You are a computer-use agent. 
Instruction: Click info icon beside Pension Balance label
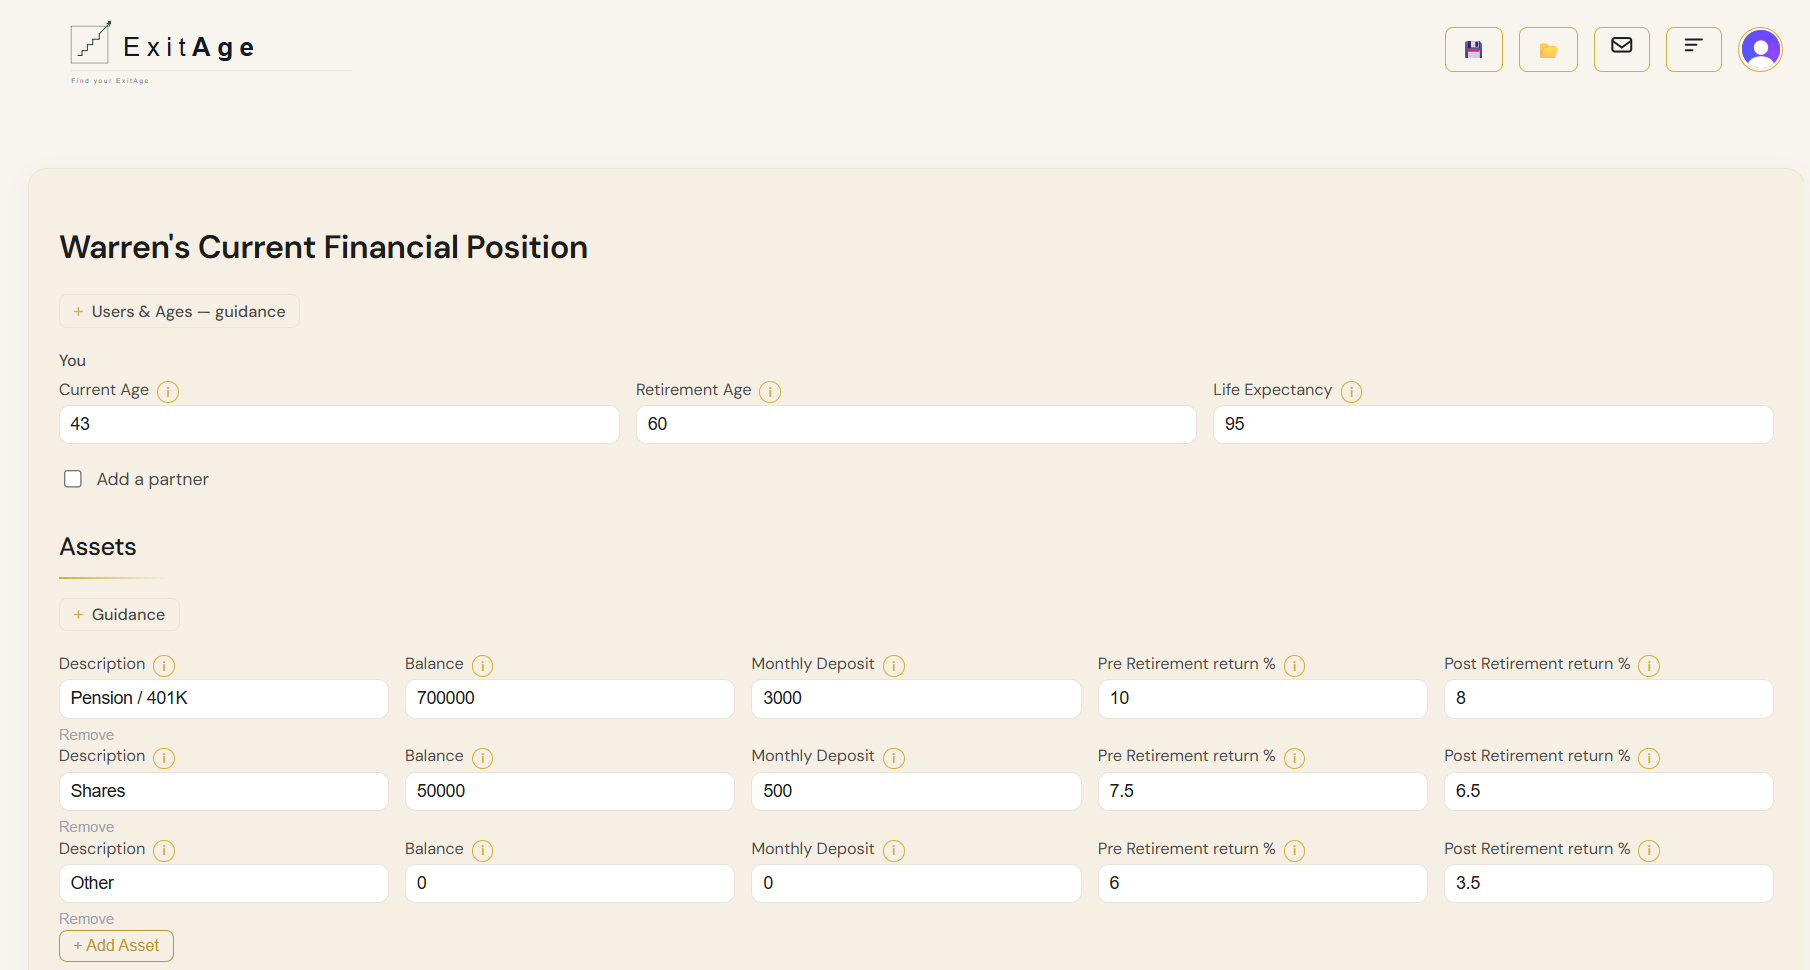pyautogui.click(x=482, y=665)
